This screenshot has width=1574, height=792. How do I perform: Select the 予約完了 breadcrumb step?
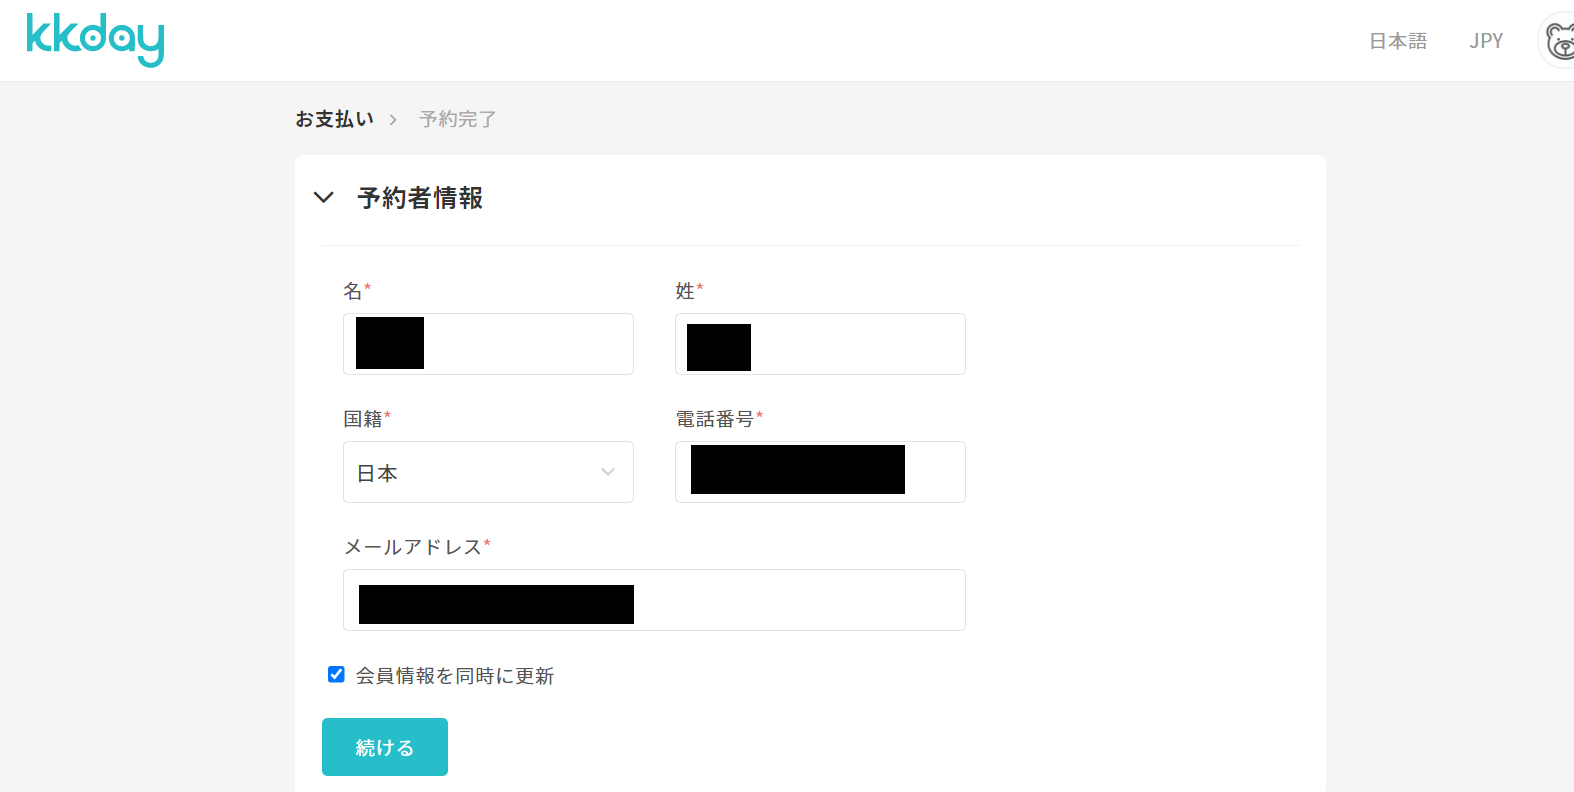458,119
